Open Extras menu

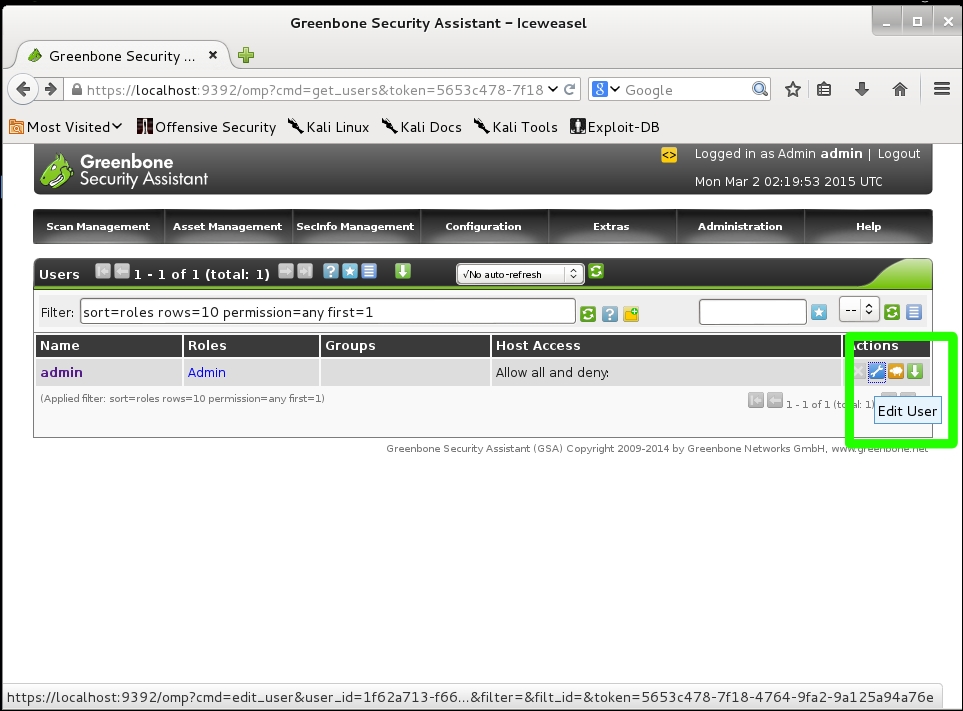[611, 227]
